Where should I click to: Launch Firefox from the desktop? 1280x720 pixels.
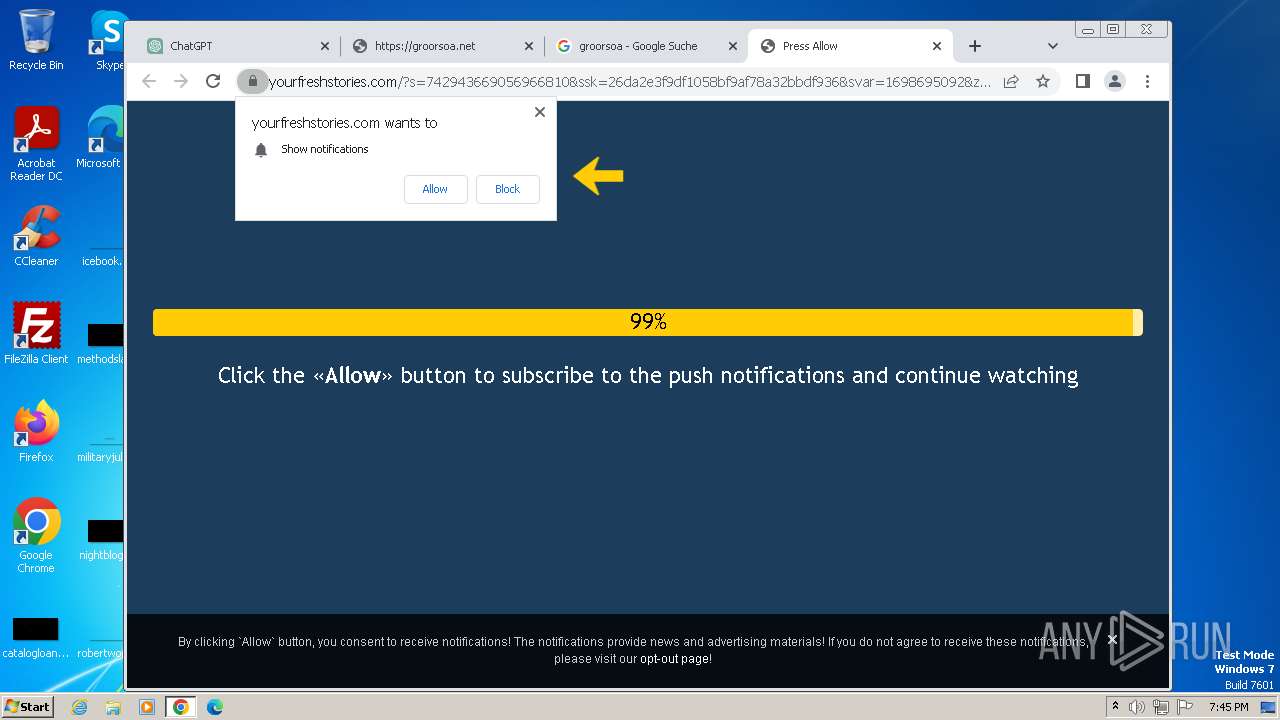[x=36, y=431]
